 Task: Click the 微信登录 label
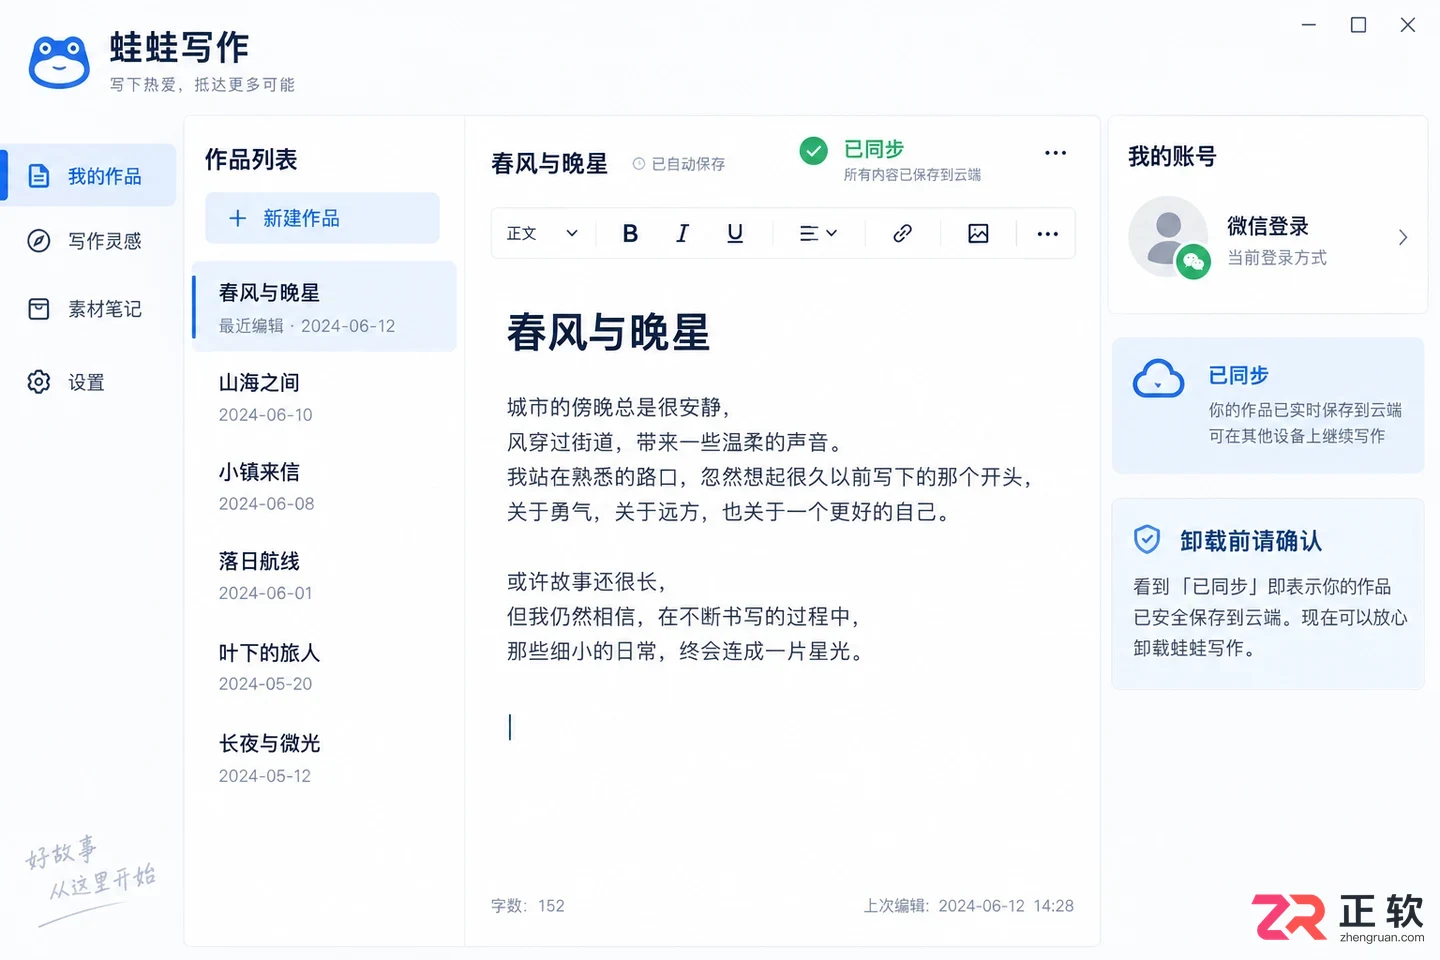[1268, 226]
